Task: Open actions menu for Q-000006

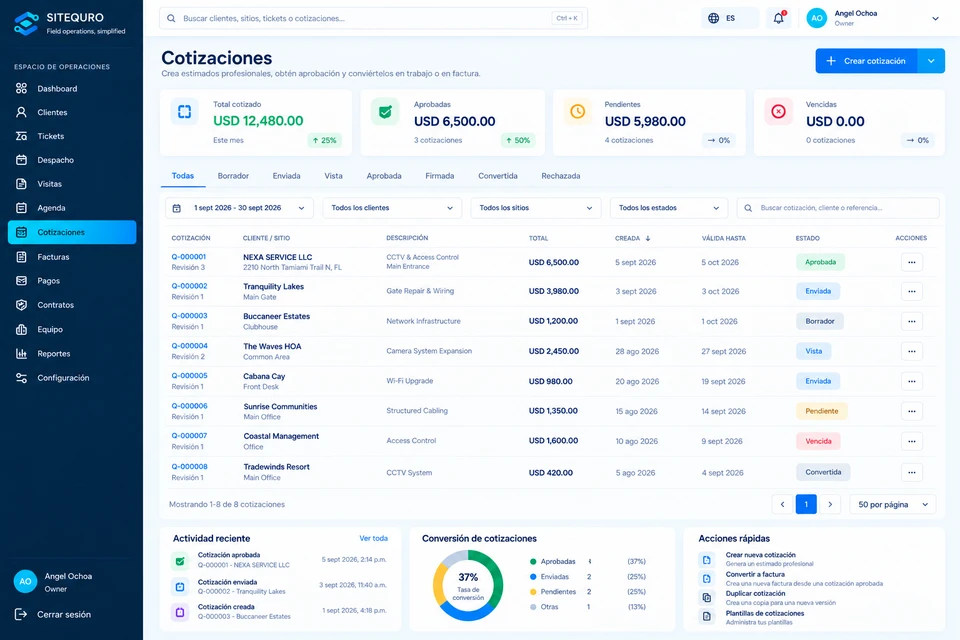Action: coord(912,411)
